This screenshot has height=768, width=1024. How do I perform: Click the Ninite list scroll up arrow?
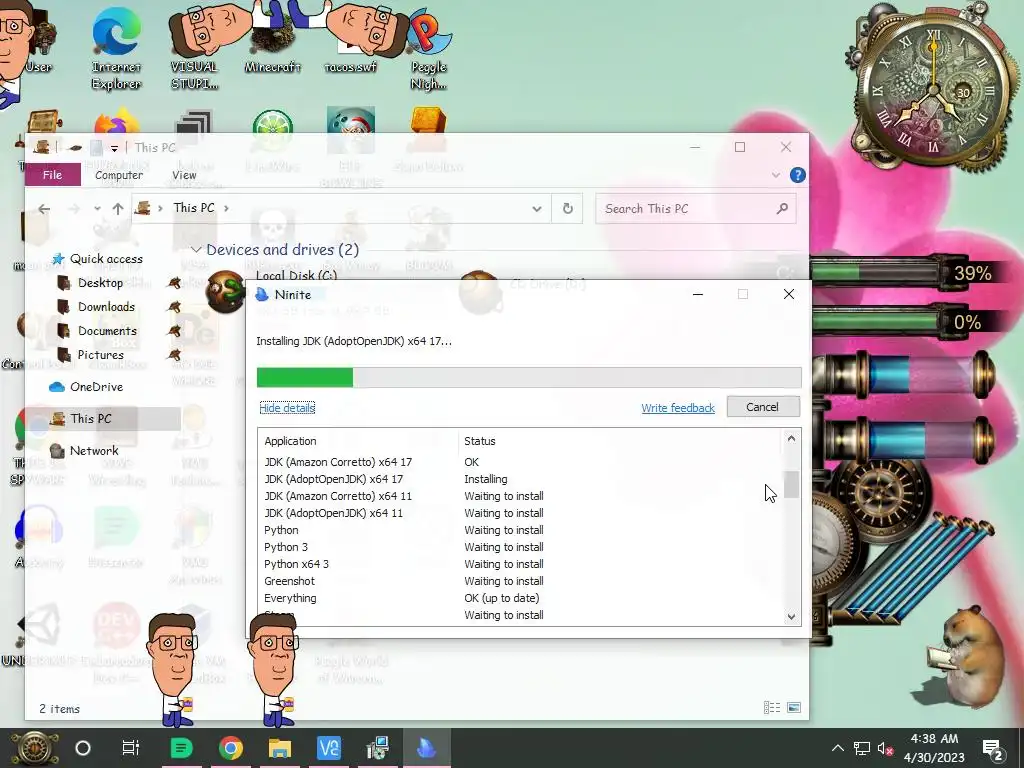tap(791, 439)
